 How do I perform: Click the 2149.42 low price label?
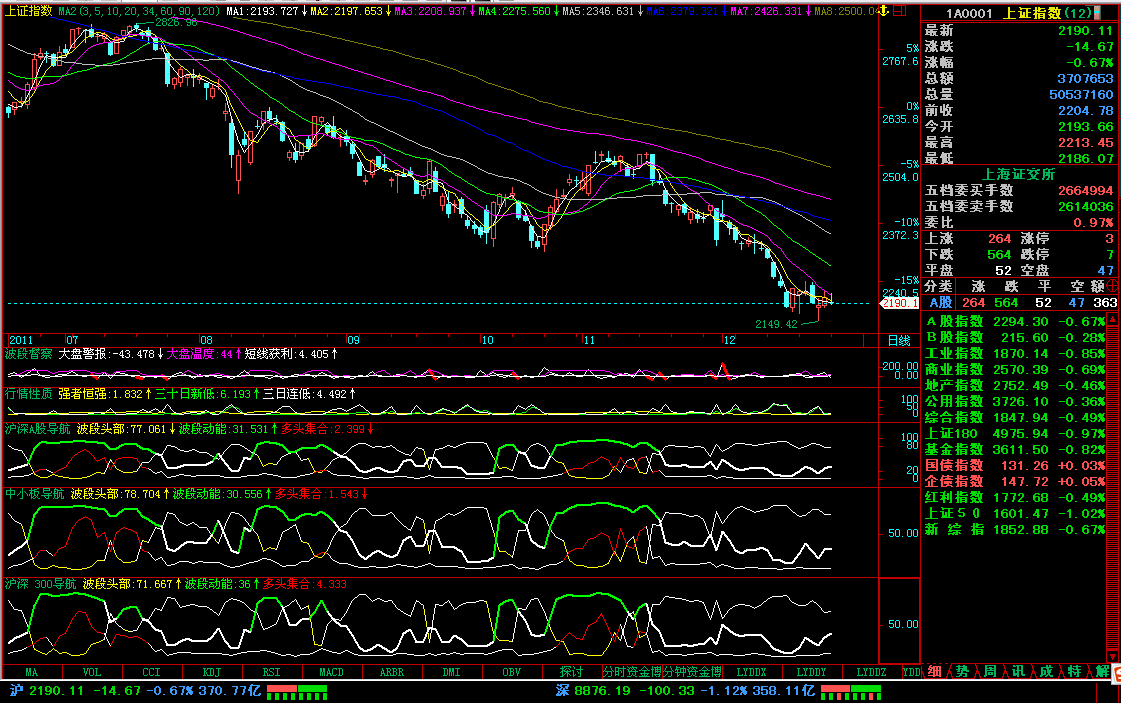click(x=776, y=324)
